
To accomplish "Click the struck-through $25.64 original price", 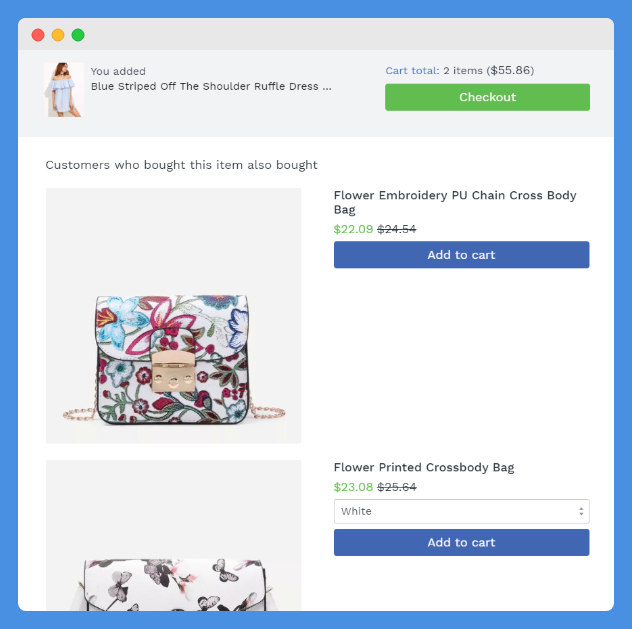I will point(397,487).
